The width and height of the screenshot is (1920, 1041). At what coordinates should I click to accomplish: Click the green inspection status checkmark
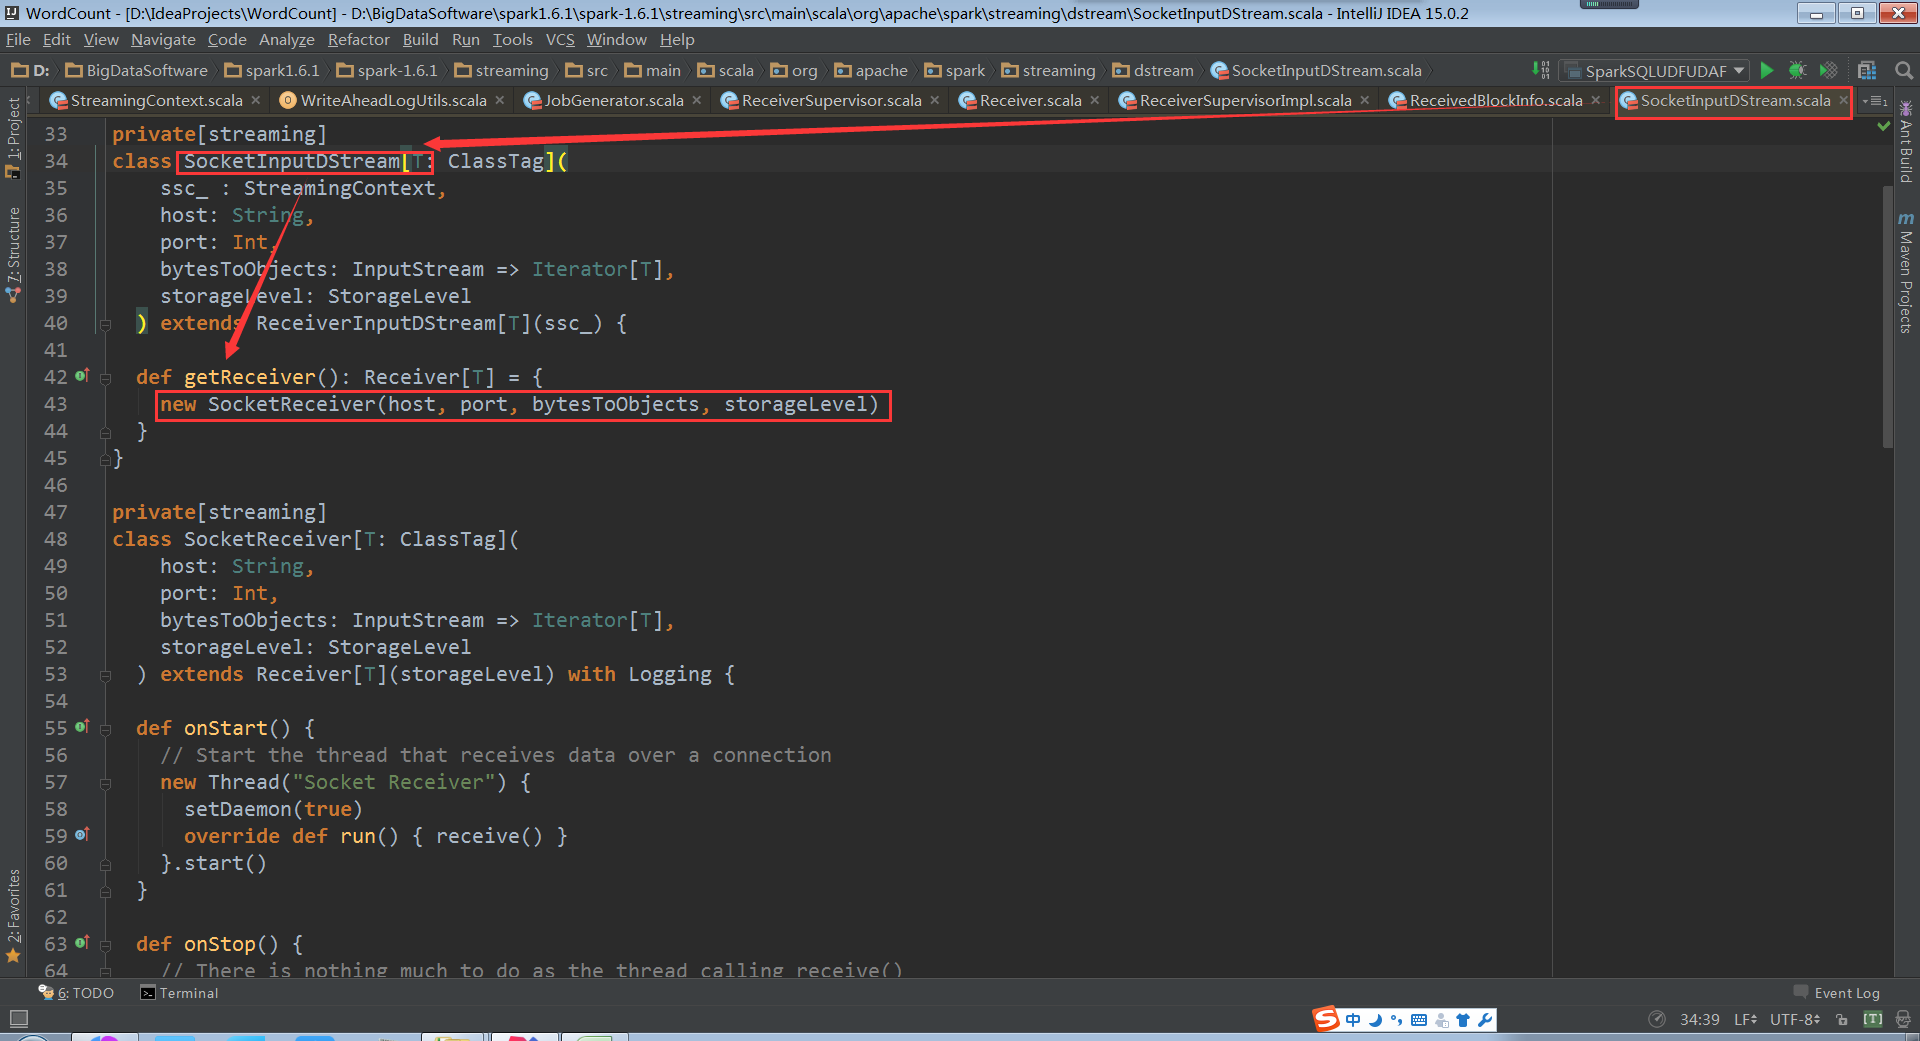click(1884, 126)
